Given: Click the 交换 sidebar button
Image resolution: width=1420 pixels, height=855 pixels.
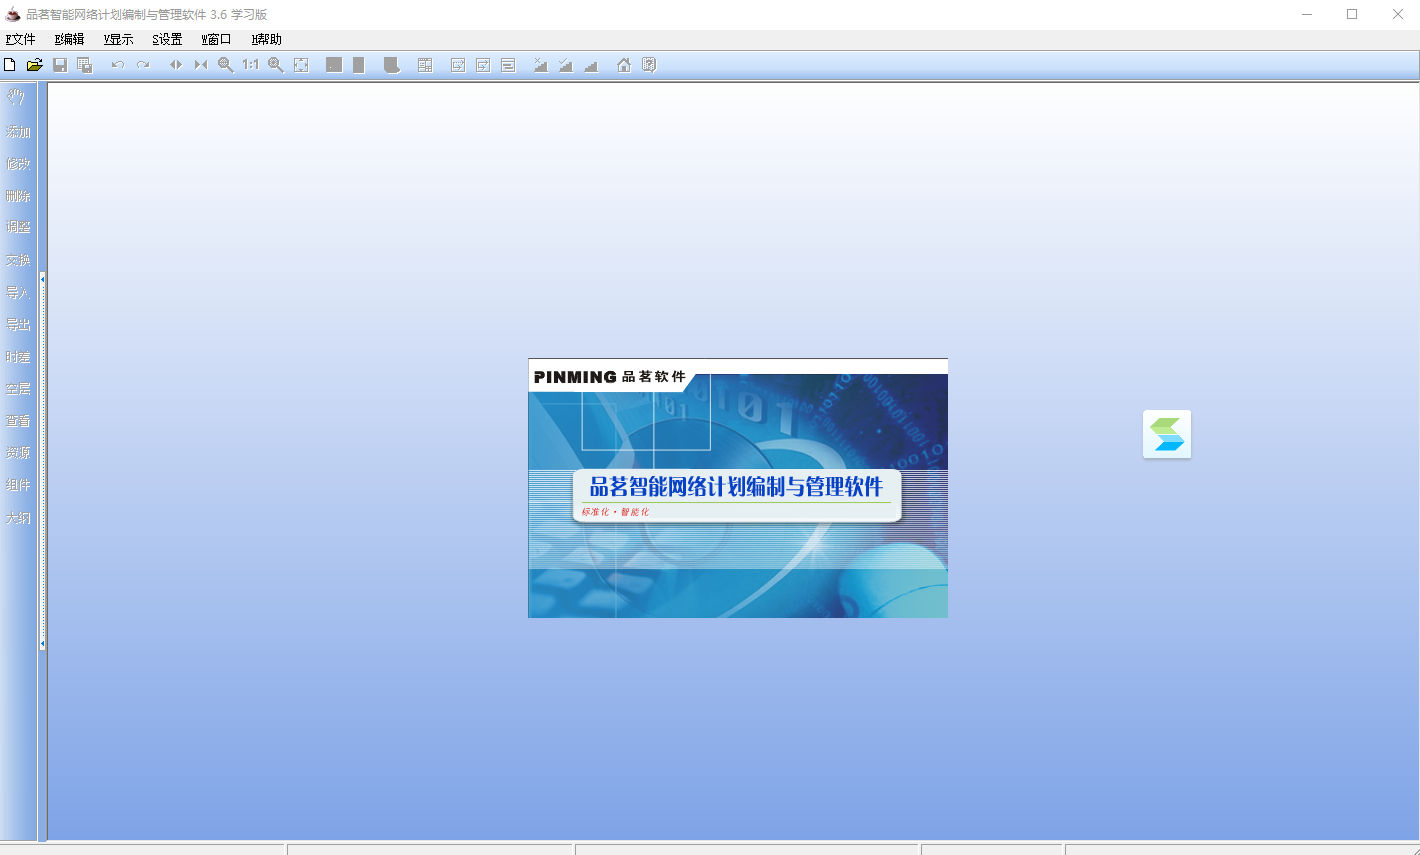Looking at the screenshot, I should pos(18,260).
